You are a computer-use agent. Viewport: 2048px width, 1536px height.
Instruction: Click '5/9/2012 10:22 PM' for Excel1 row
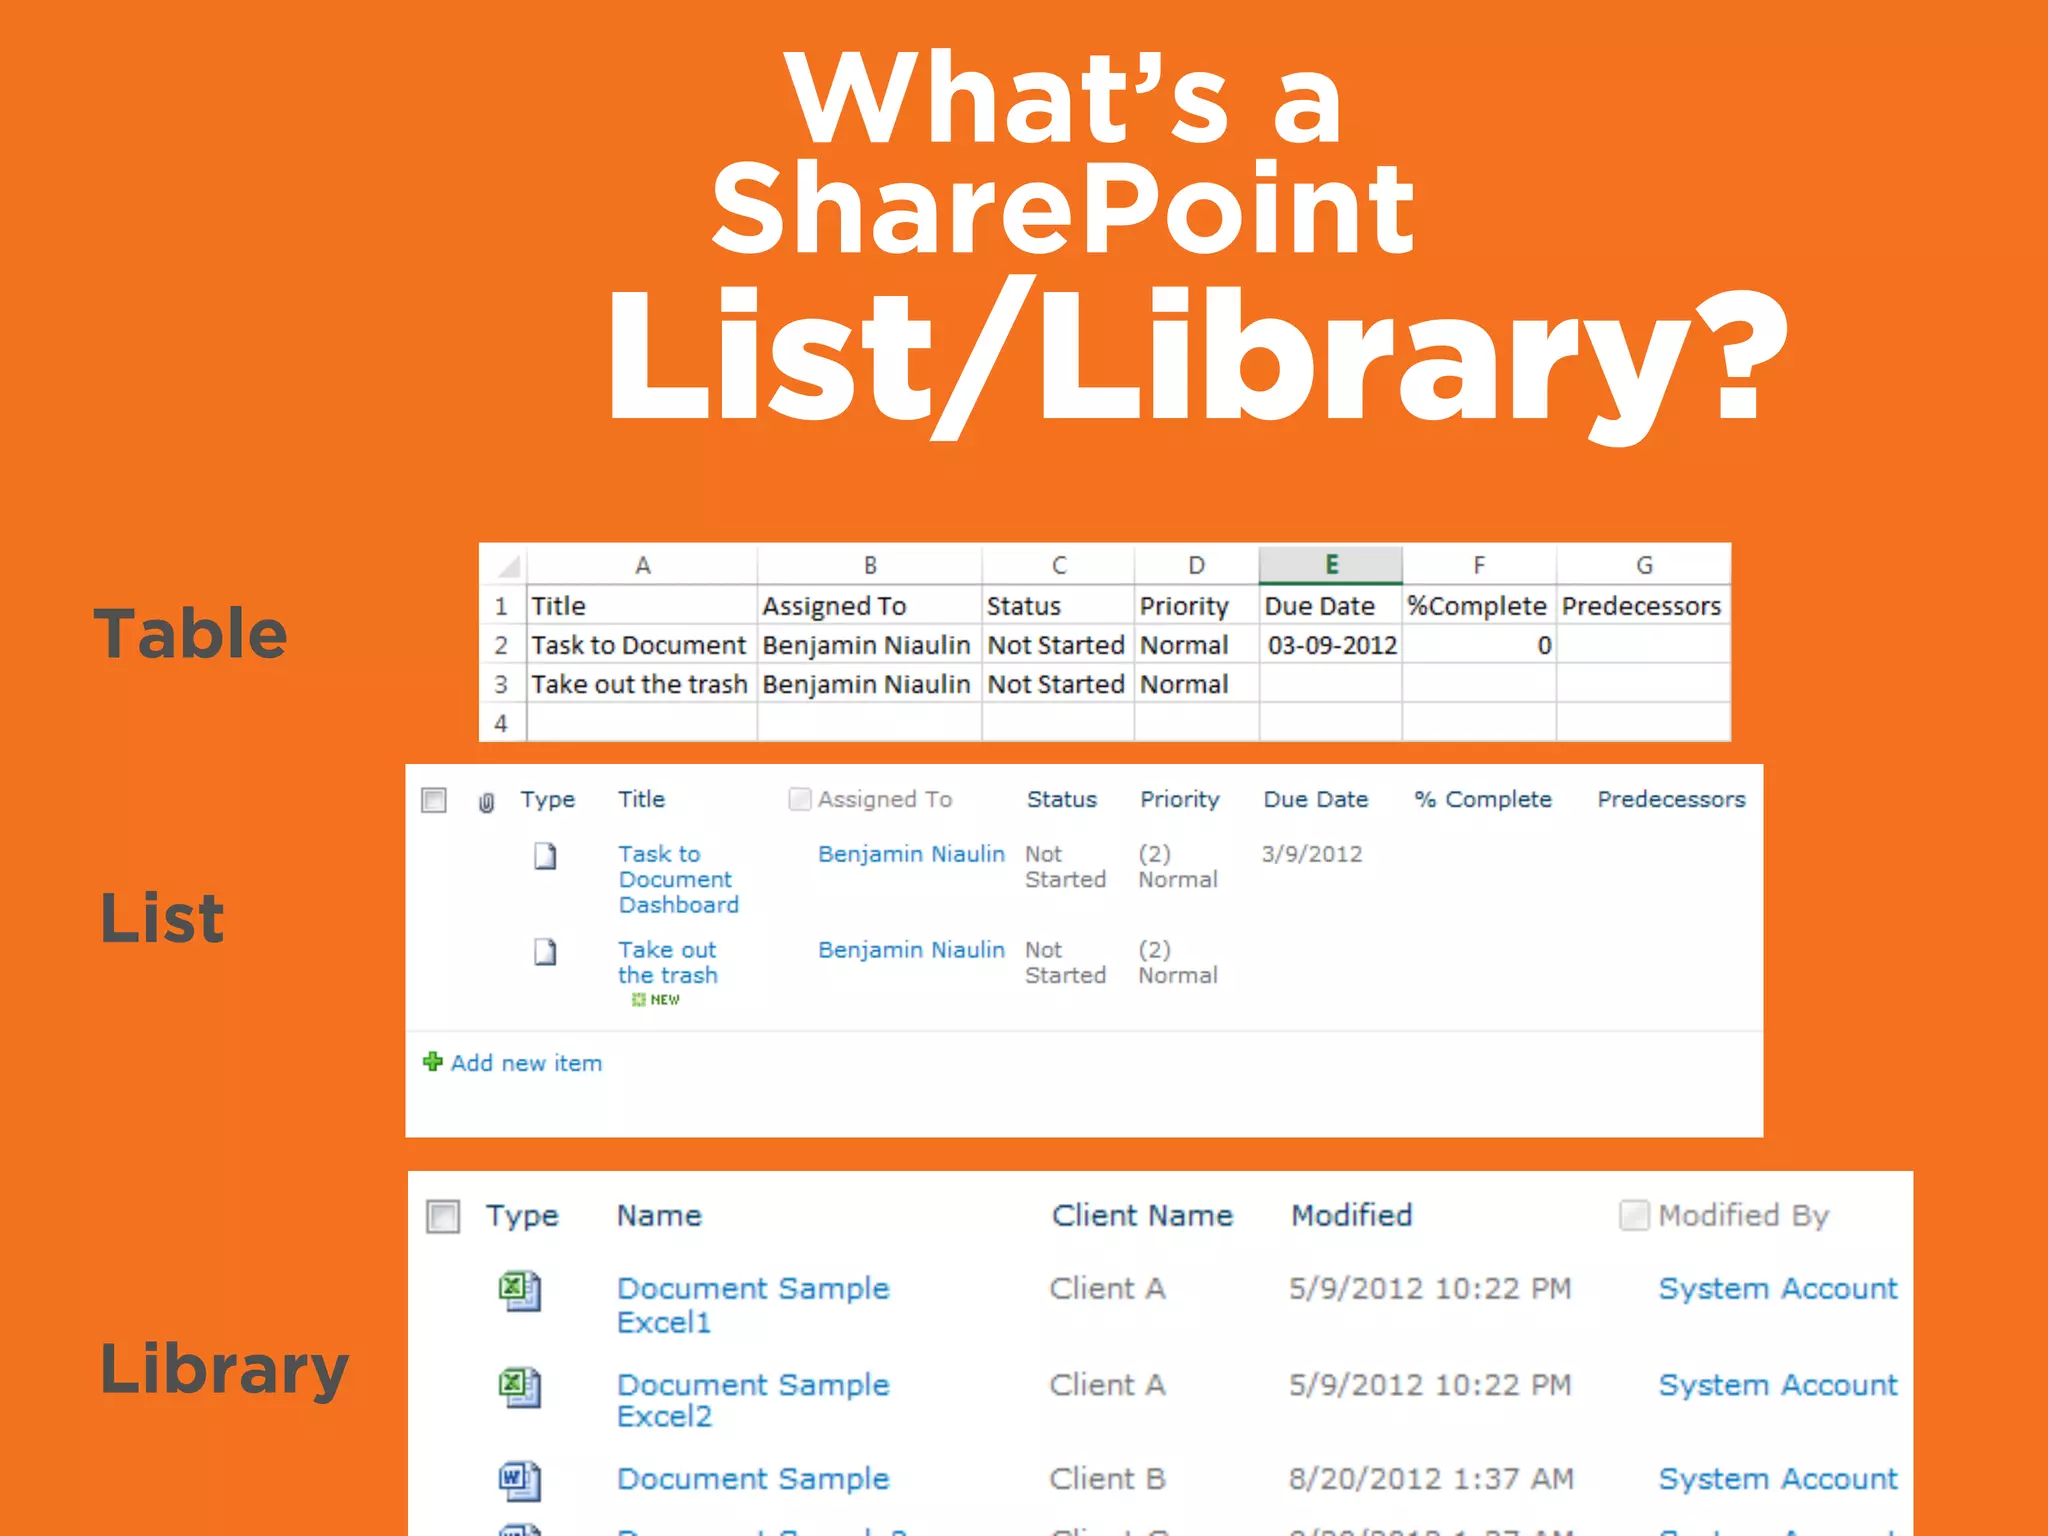coord(1430,1288)
